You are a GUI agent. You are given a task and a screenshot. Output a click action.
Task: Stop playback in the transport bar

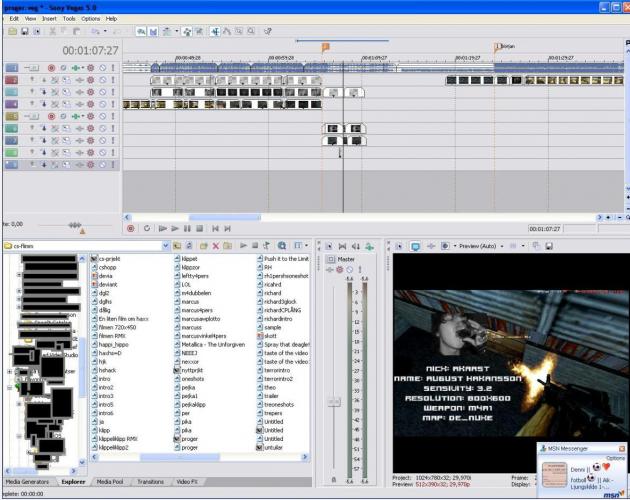click(199, 229)
